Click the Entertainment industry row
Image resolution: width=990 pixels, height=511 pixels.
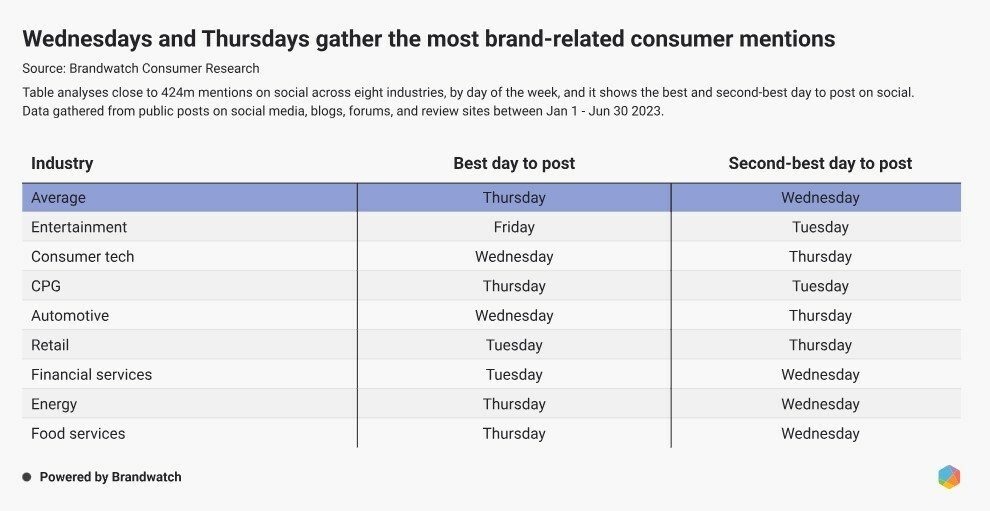click(x=79, y=227)
